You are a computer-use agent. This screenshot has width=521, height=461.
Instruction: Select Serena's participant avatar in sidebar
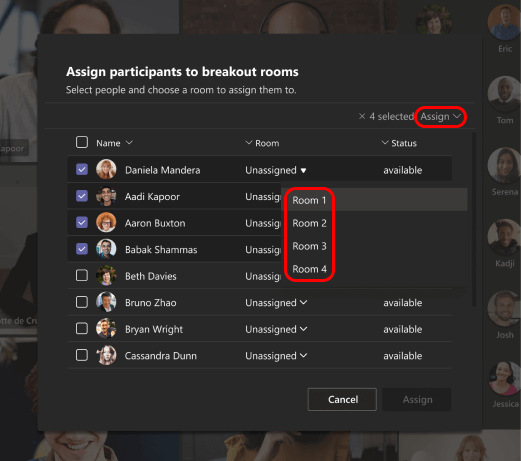[x=505, y=165]
